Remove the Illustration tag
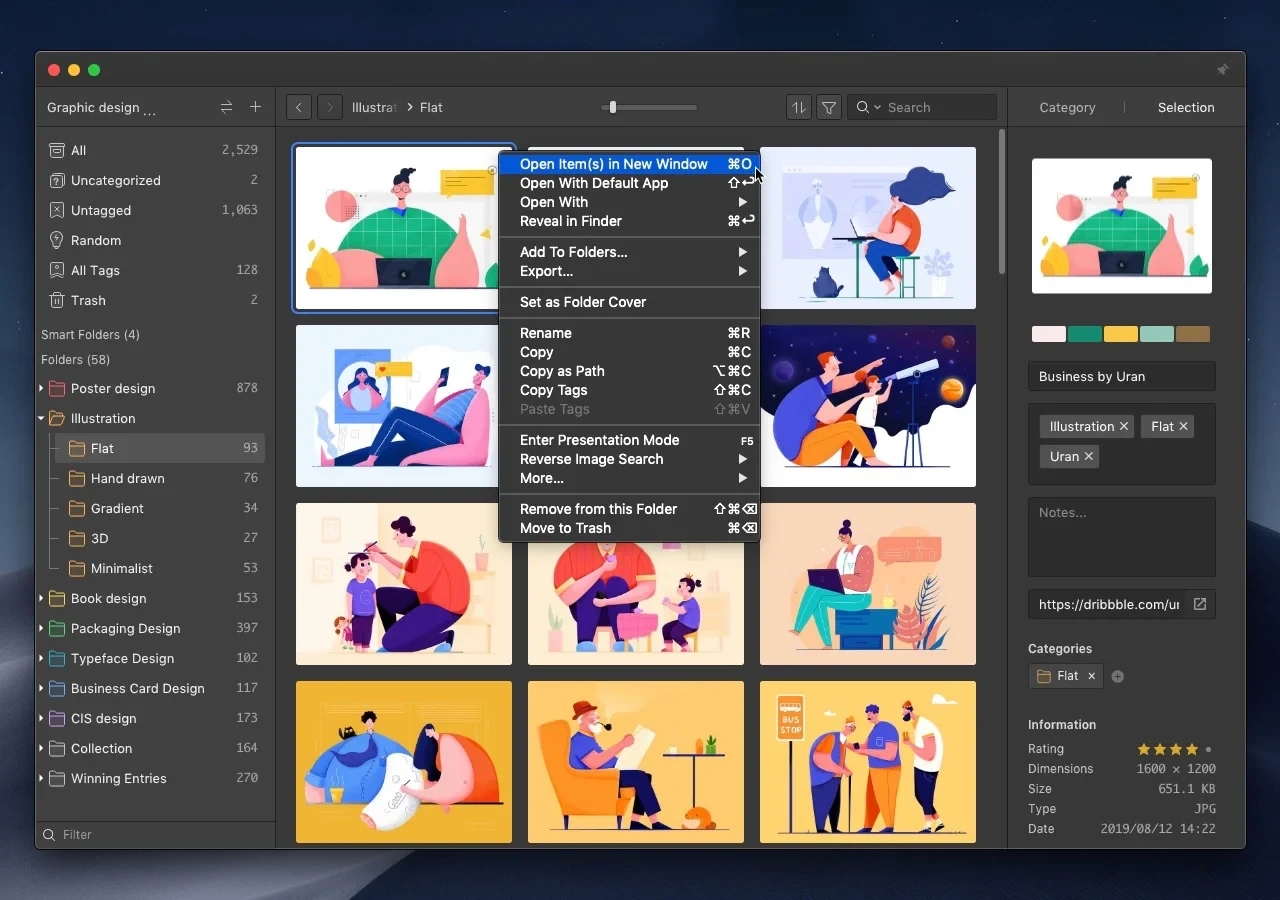This screenshot has height=900, width=1280. [1124, 426]
